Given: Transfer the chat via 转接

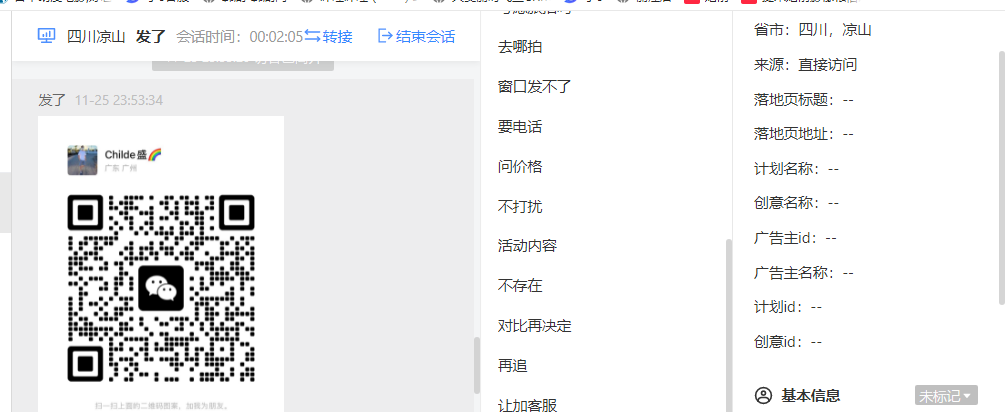Looking at the screenshot, I should (x=328, y=37).
